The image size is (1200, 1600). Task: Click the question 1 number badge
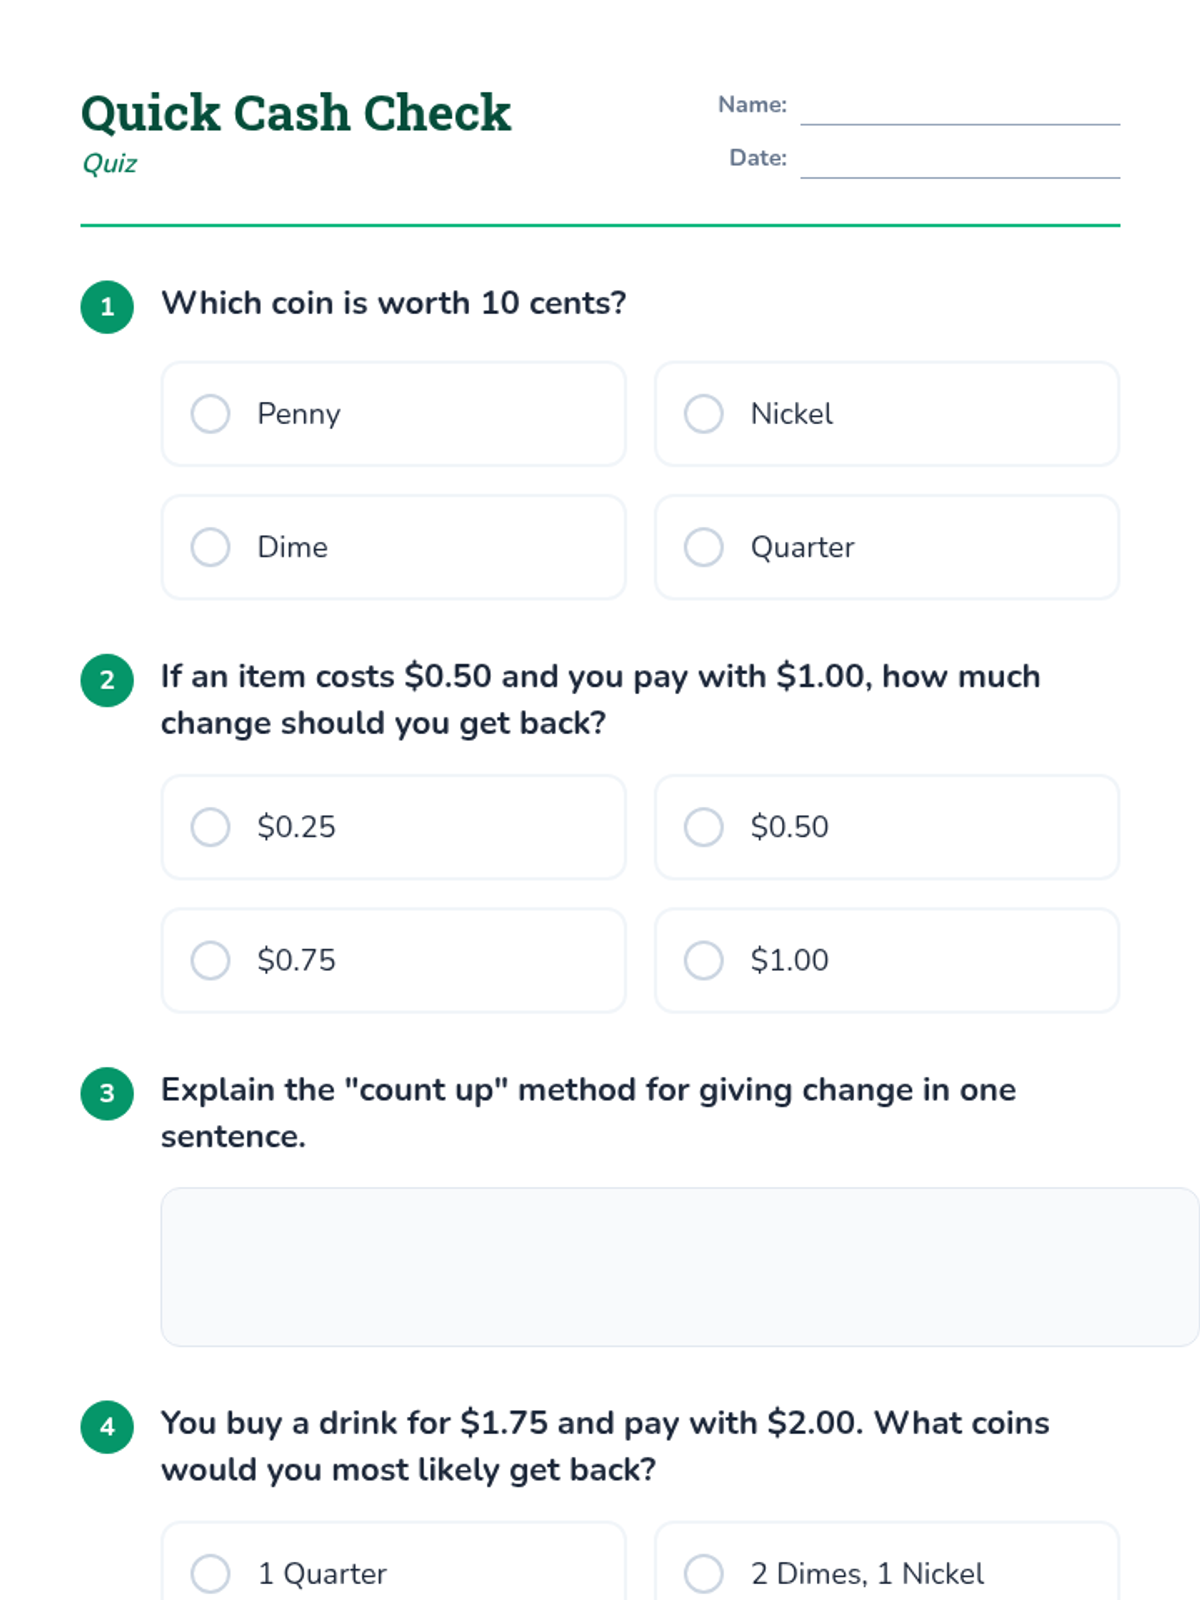107,307
